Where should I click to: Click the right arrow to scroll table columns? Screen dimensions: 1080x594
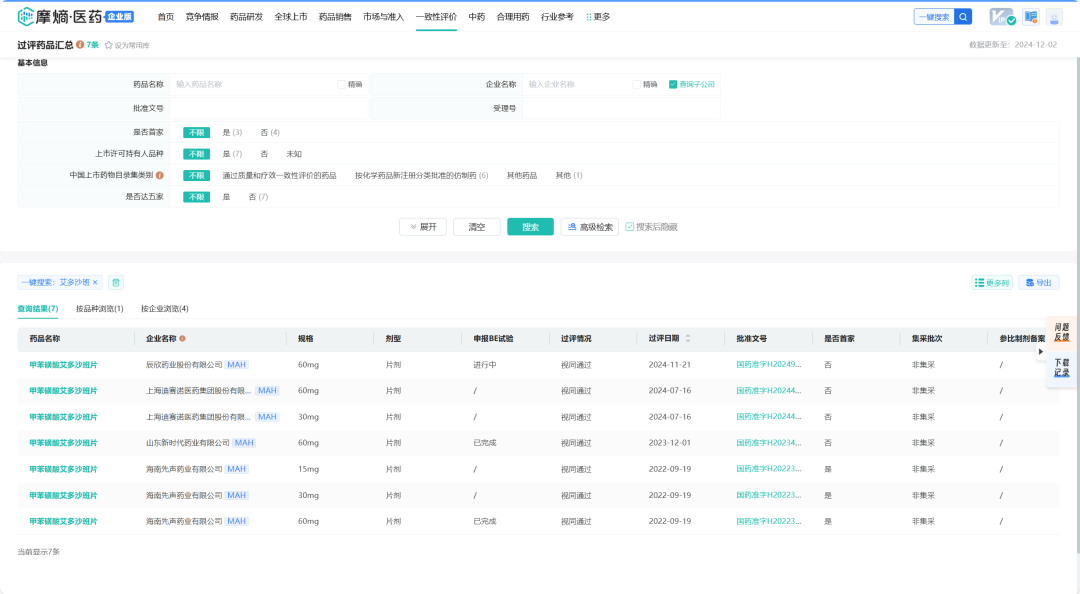click(1041, 351)
